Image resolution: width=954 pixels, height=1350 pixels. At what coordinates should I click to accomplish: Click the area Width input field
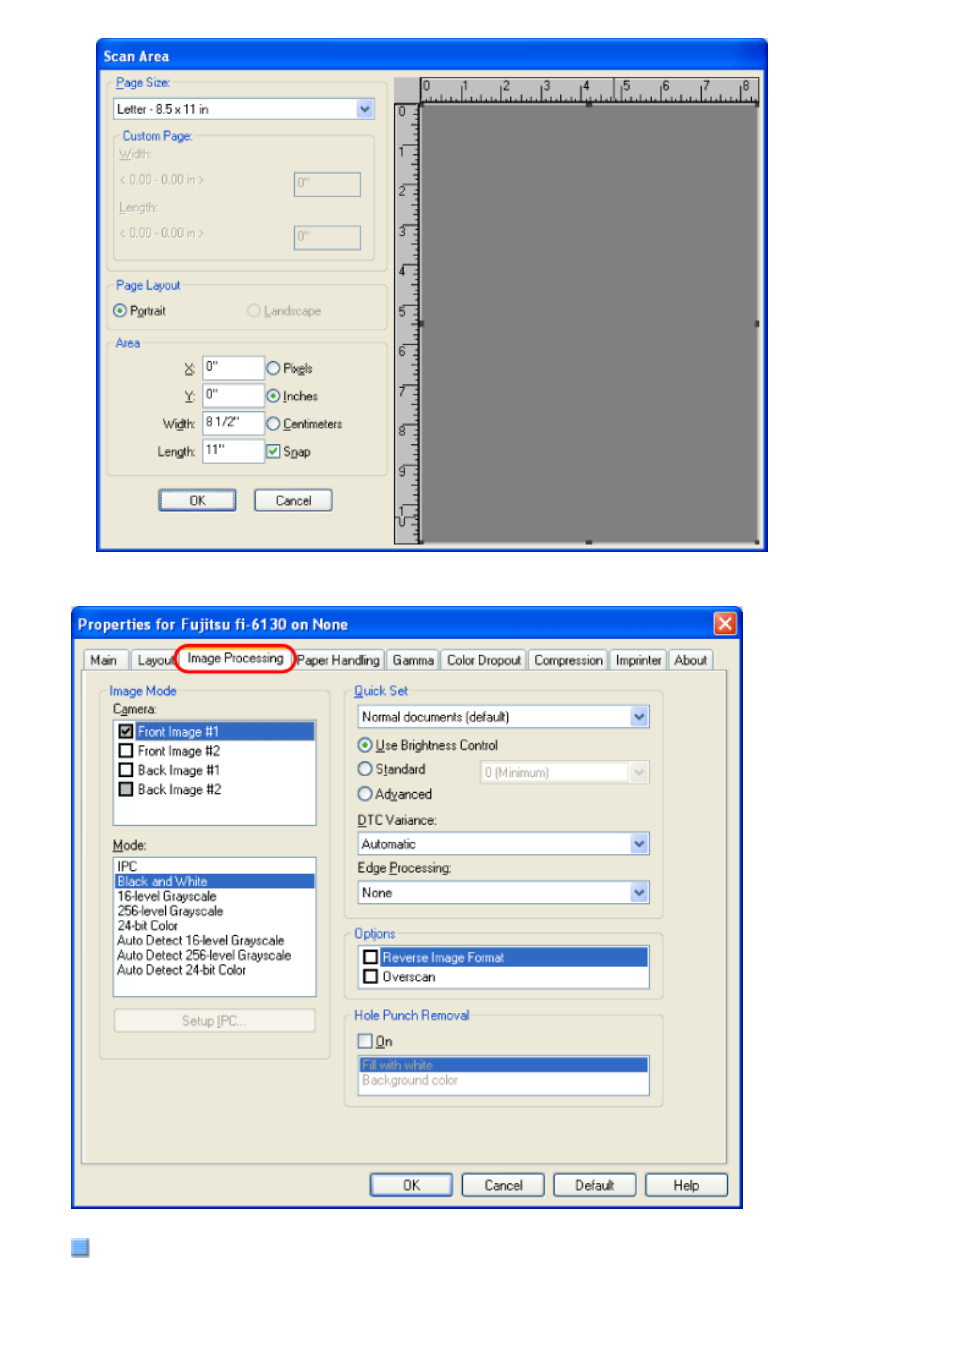pyautogui.click(x=233, y=423)
